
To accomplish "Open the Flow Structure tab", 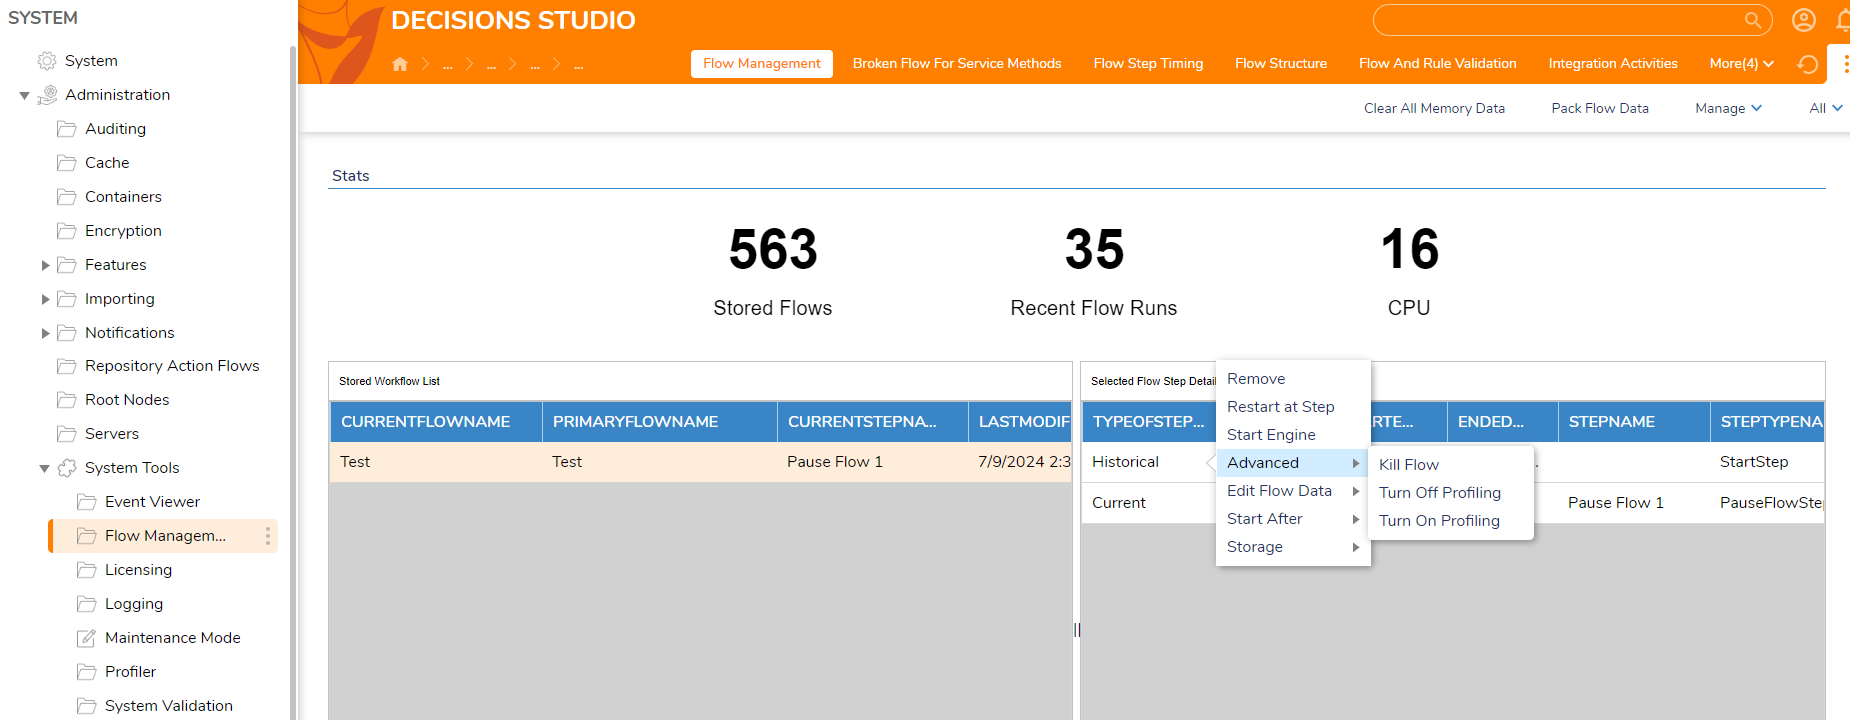I will tap(1281, 64).
